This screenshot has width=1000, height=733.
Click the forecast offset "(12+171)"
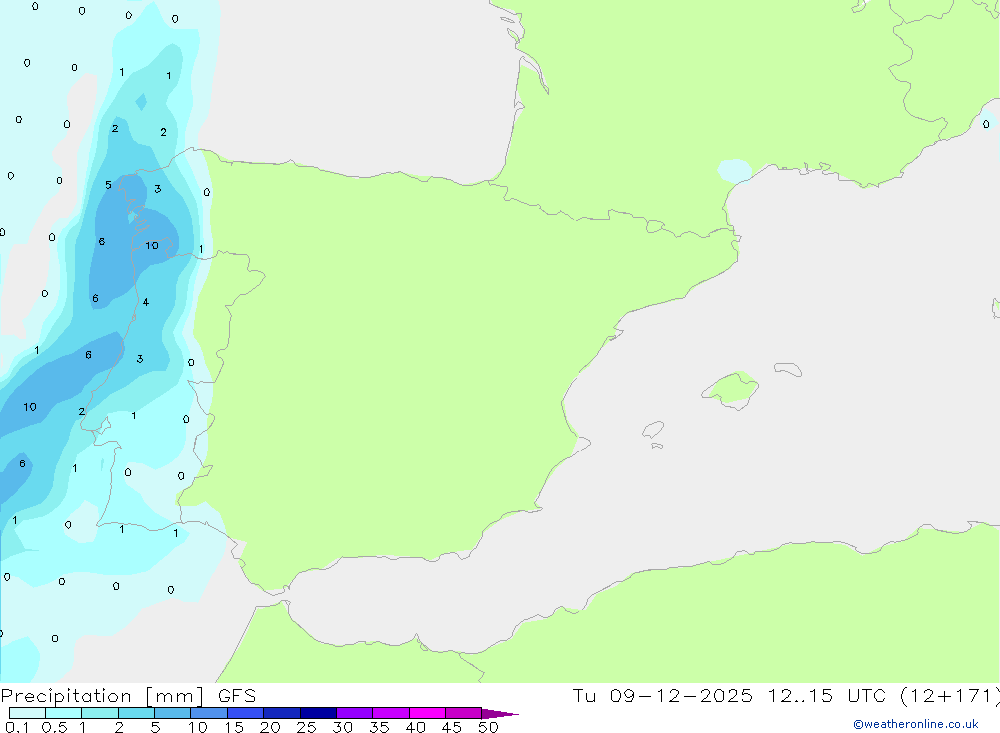coord(950,695)
